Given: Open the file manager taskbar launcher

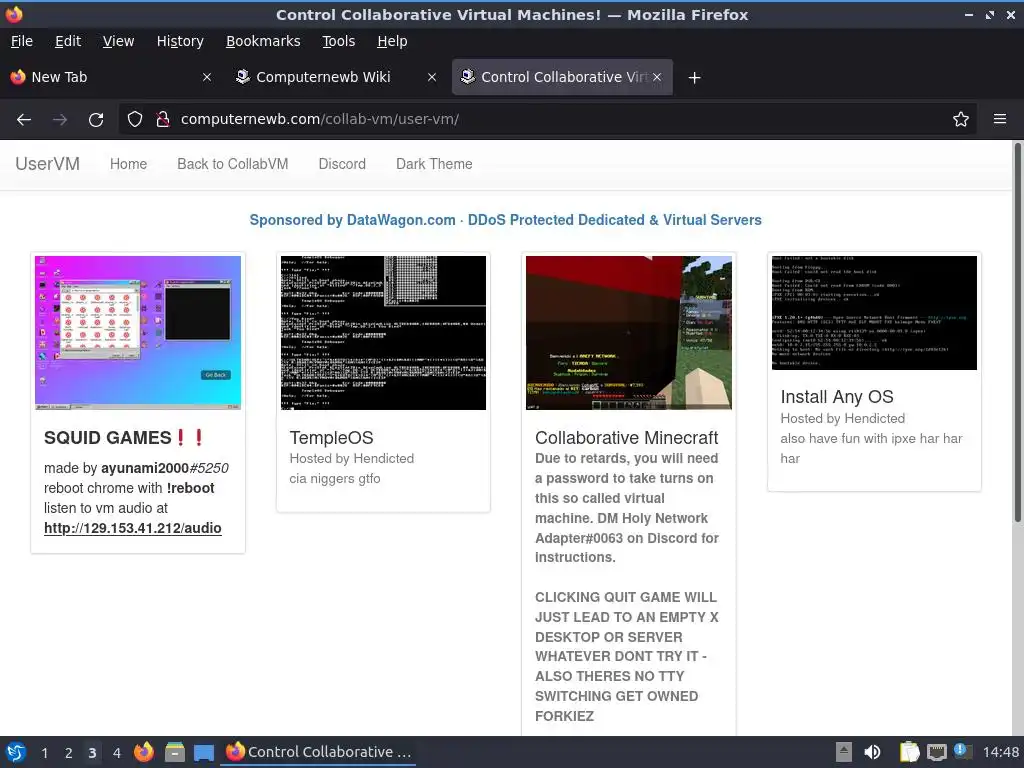Looking at the screenshot, I should [174, 752].
